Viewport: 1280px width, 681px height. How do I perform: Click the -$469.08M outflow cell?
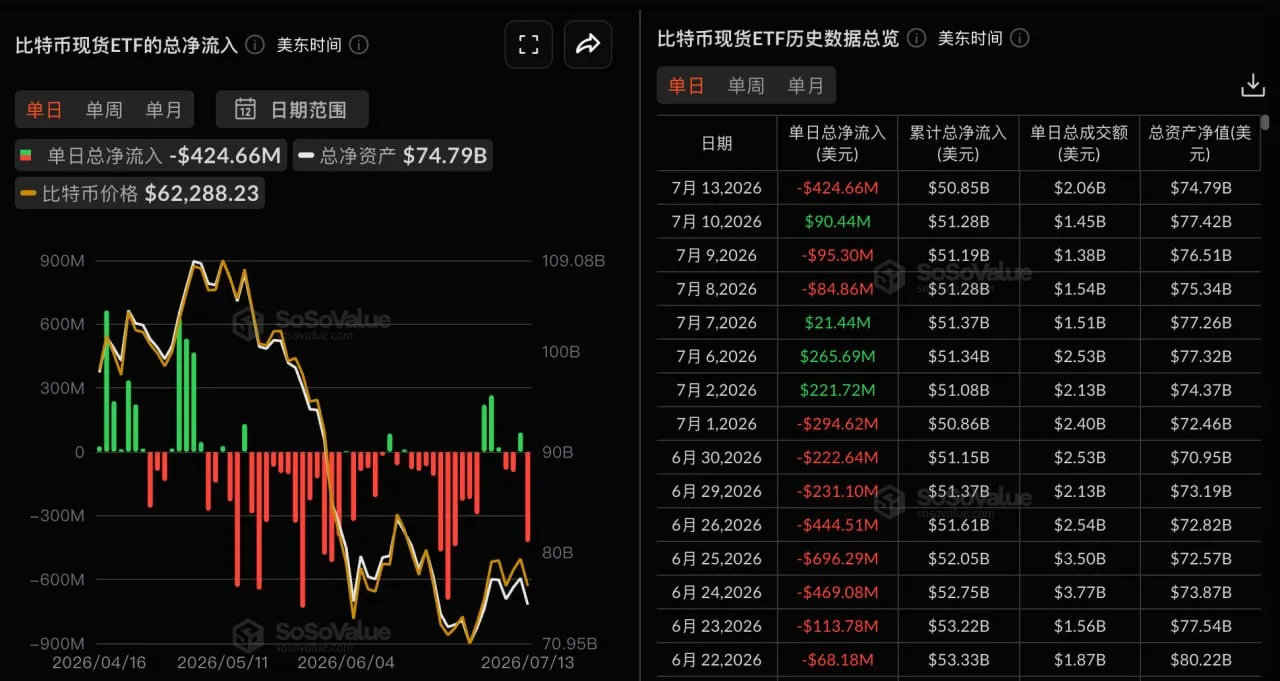click(837, 593)
